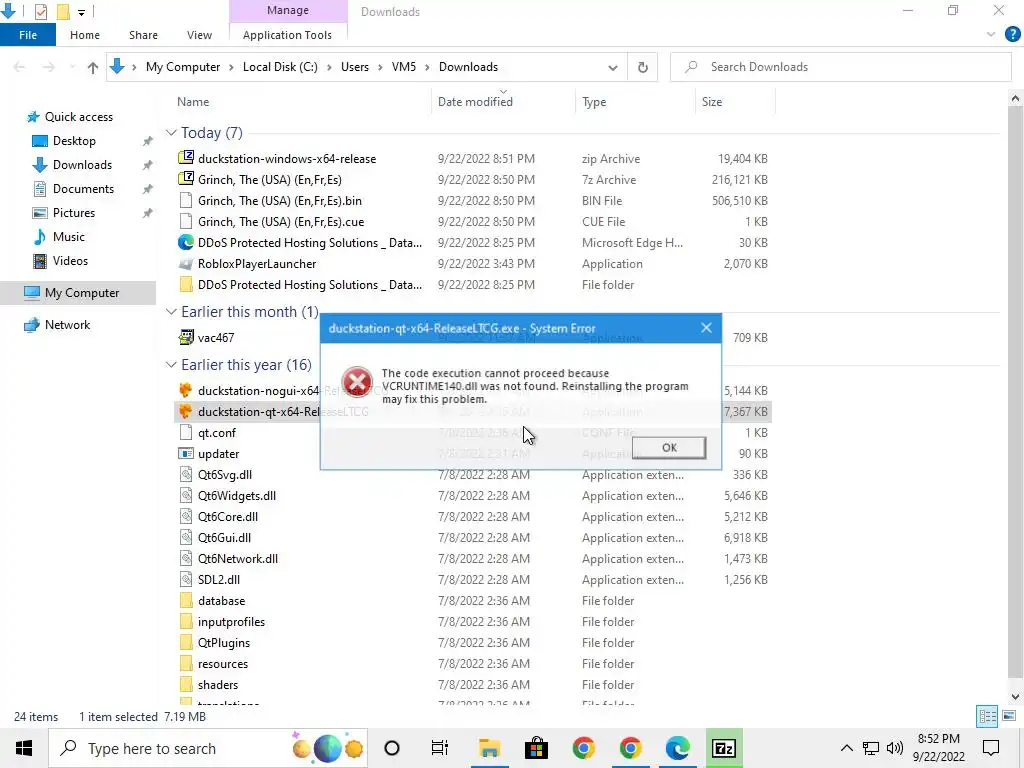Open Quick access in navigation pane
Screen dimensions: 1024x768
click(78, 117)
